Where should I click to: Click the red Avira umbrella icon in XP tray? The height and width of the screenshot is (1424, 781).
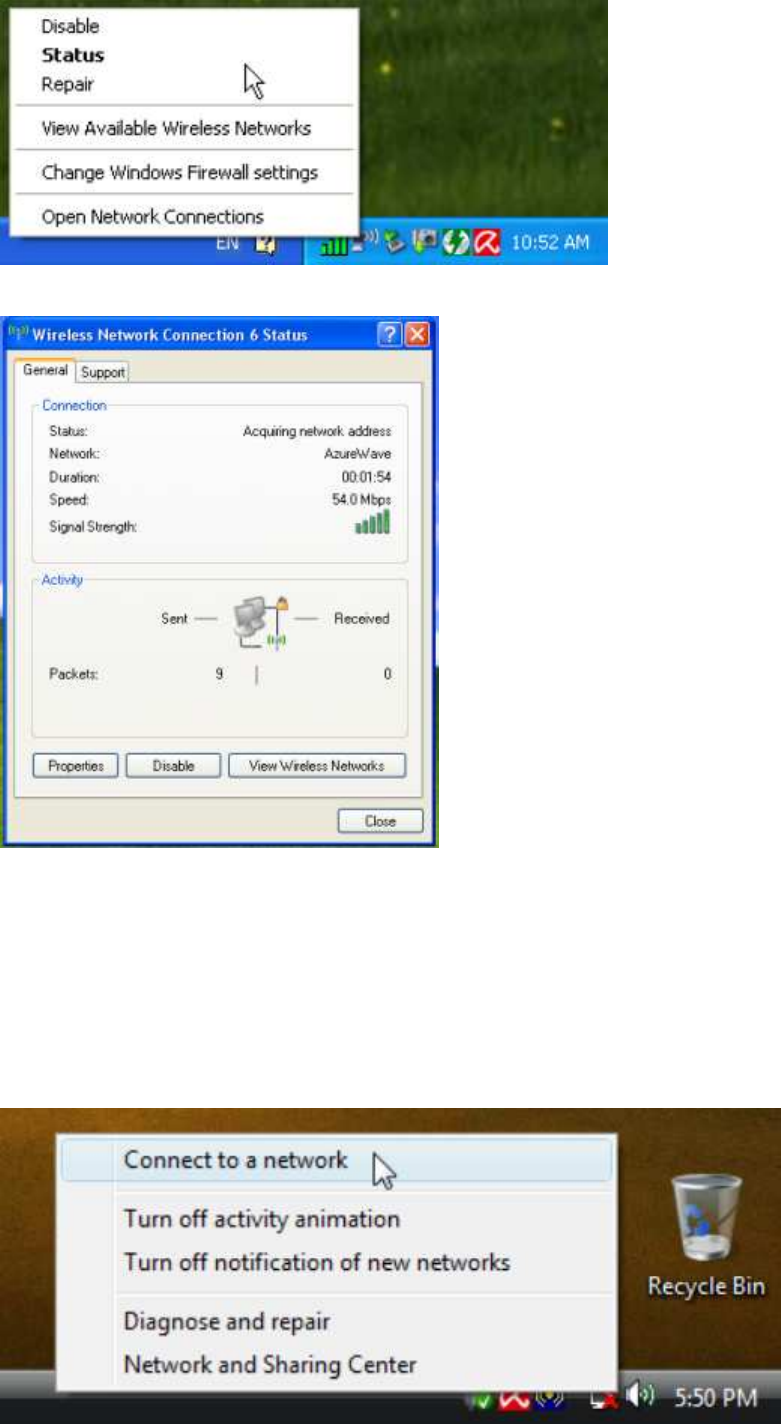pos(487,244)
